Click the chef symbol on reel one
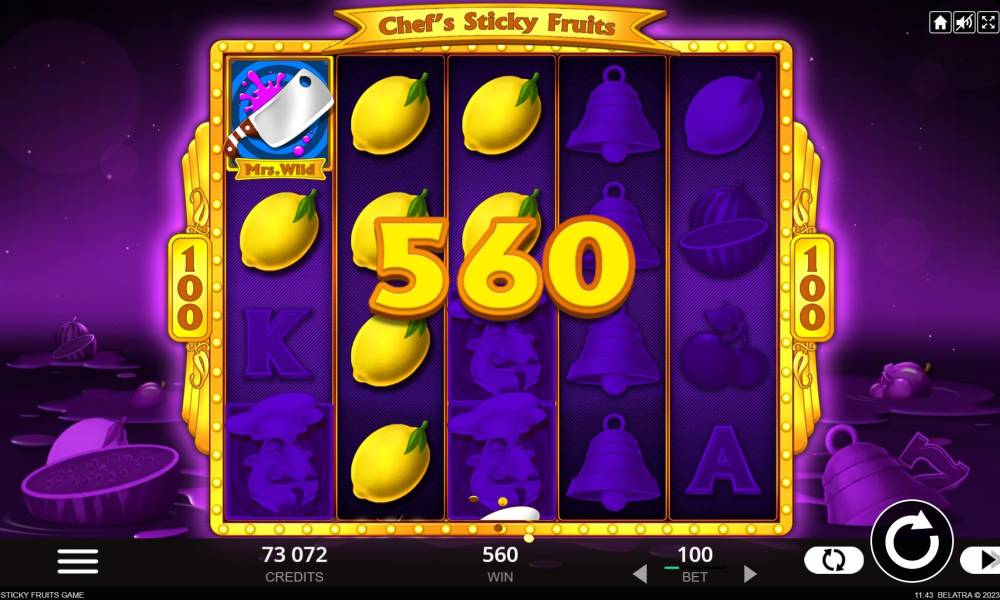1000x600 pixels. [x=279, y=458]
